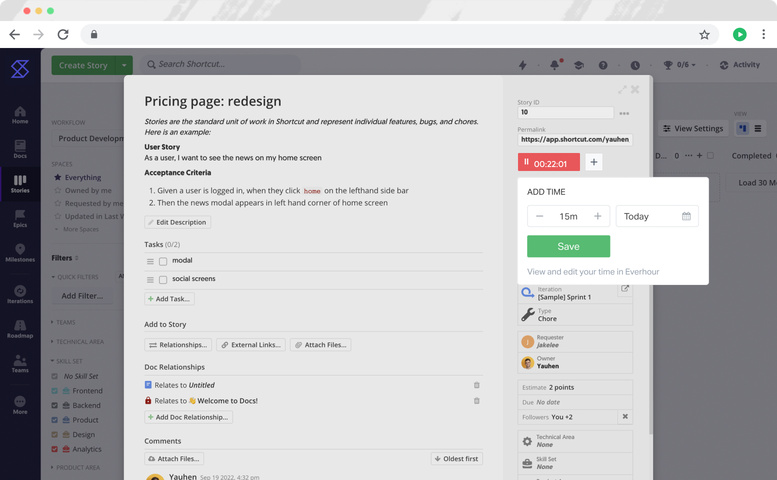
Task: Open View and edit your time in Everhour
Action: 593,271
